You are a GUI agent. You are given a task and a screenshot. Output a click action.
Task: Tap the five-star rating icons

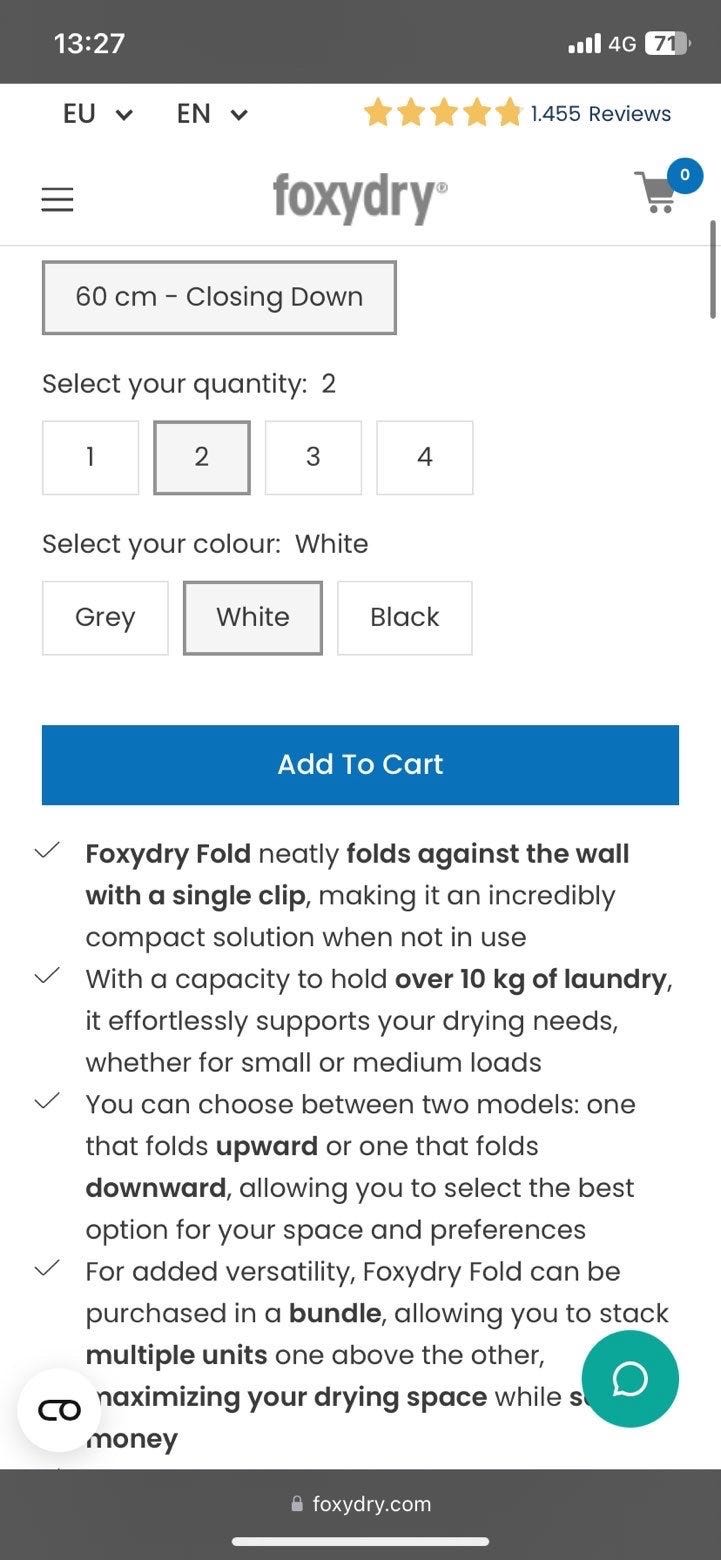[x=443, y=113]
